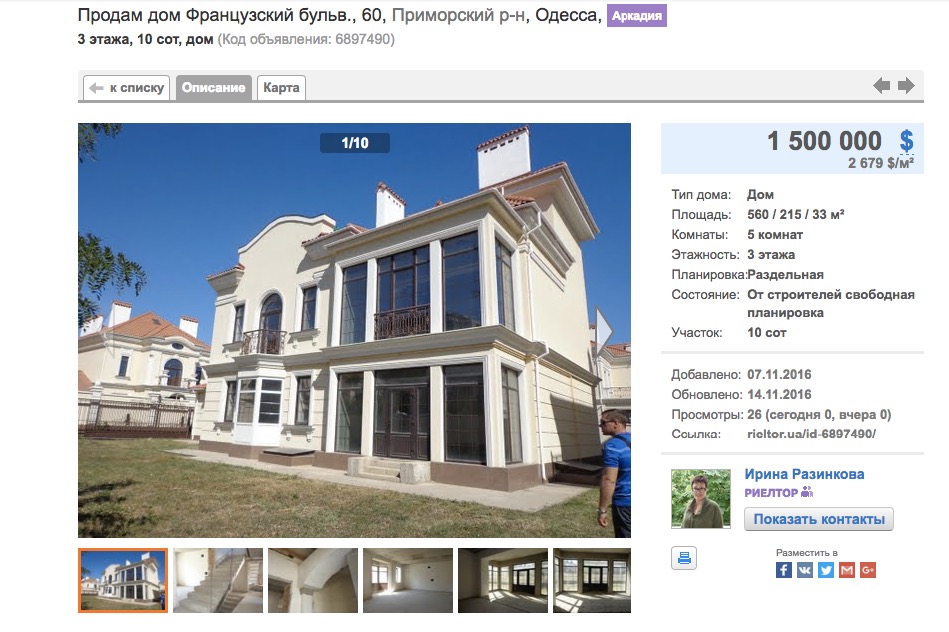This screenshot has height=632, width=949.
Task: Open the Карта tab
Action: point(281,88)
